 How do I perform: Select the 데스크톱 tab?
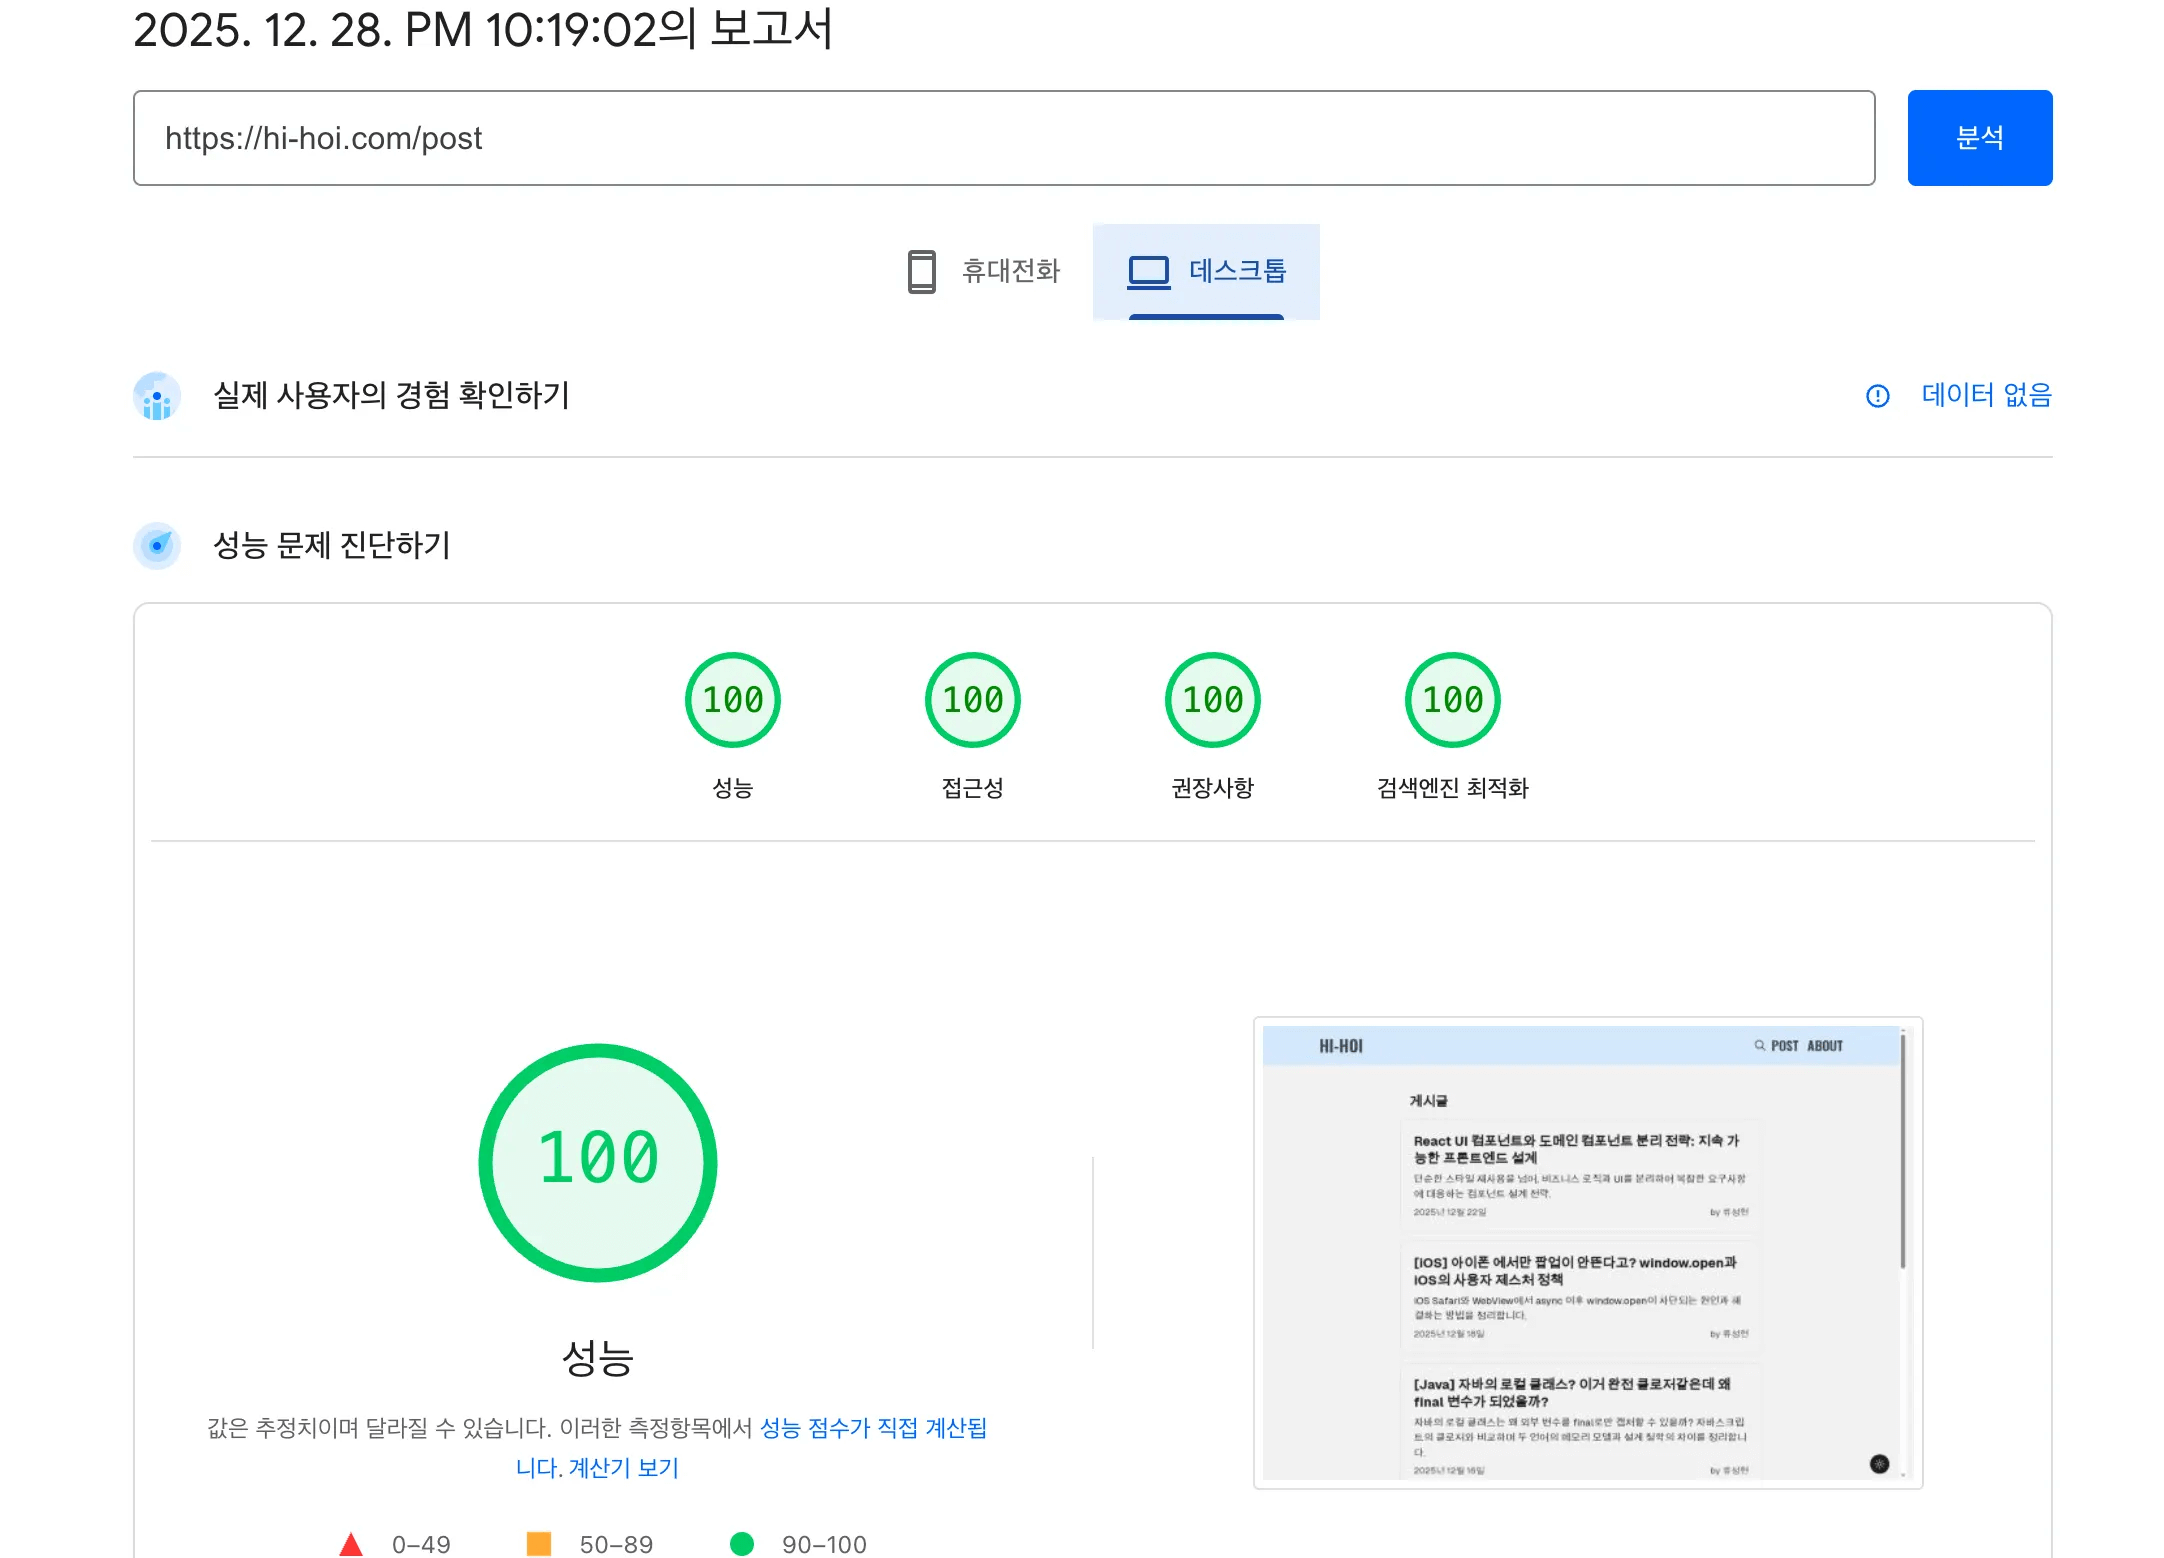click(x=1236, y=271)
